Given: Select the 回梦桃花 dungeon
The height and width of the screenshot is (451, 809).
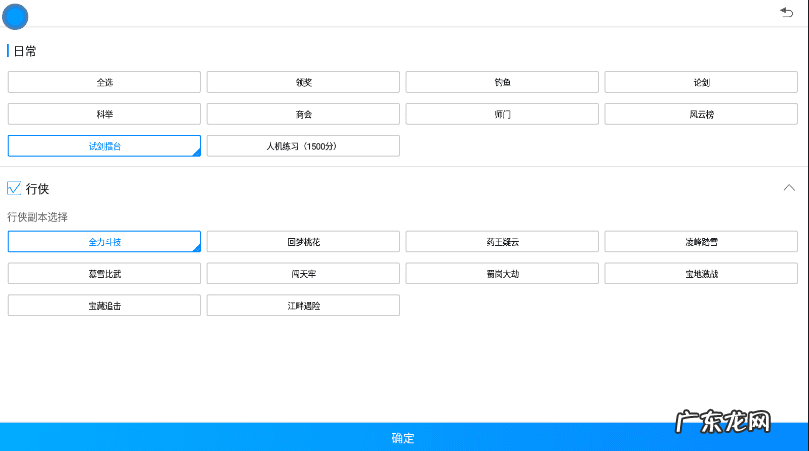Looking at the screenshot, I should click(x=303, y=242).
